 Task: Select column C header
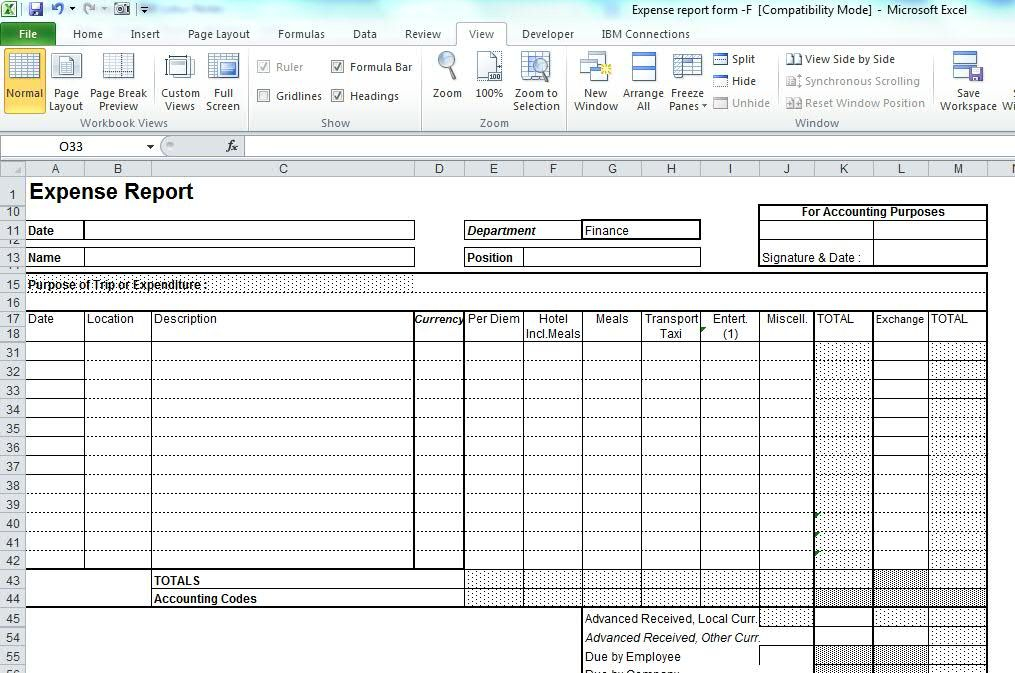click(283, 169)
